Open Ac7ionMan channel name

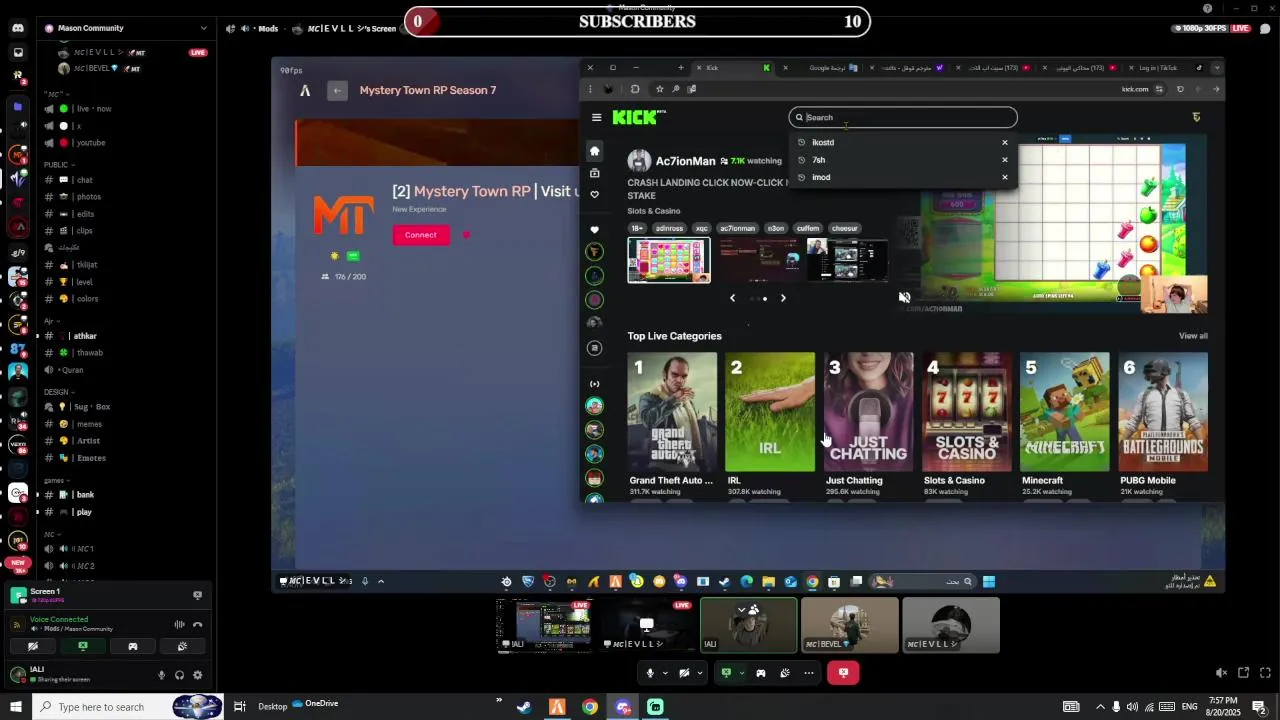point(685,161)
